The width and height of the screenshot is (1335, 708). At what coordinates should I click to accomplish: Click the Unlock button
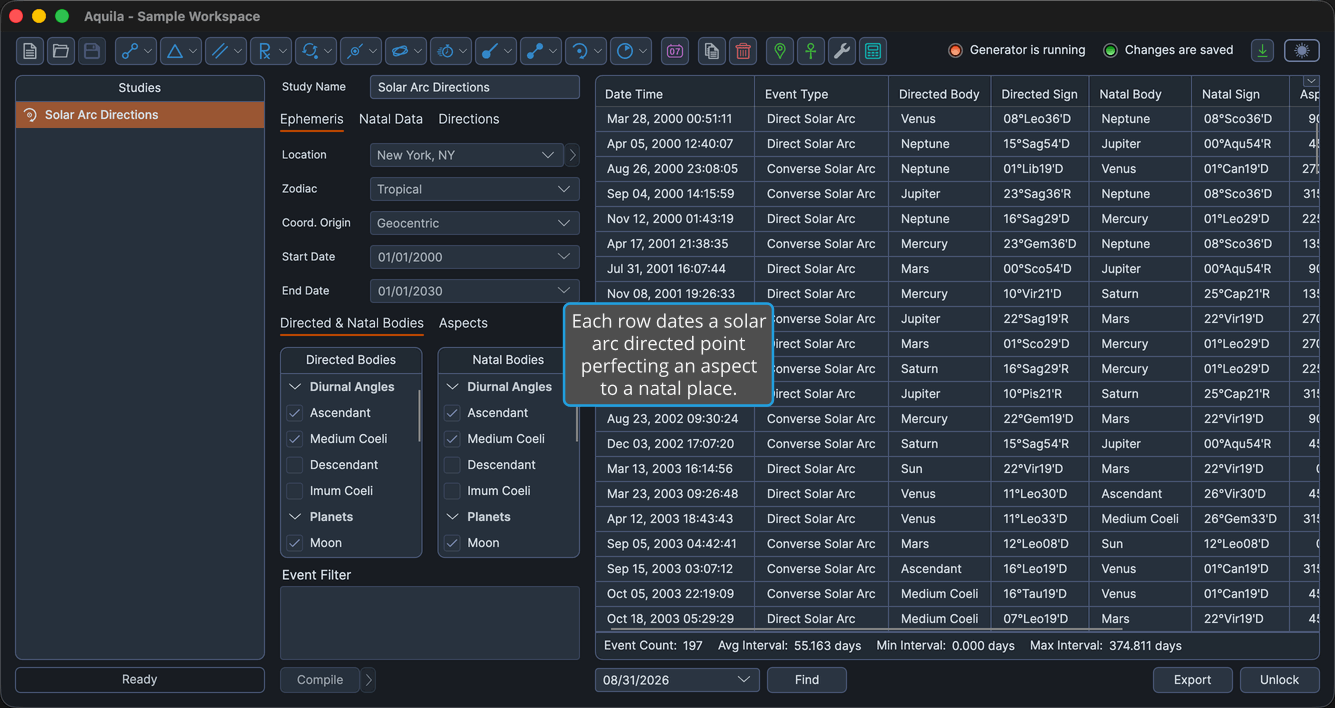[1280, 680]
